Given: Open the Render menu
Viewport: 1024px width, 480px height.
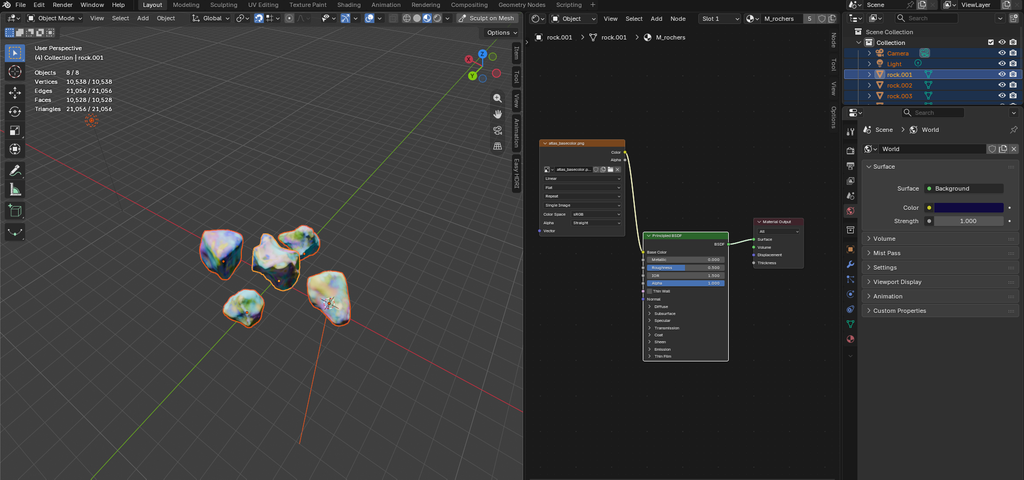Looking at the screenshot, I should [x=63, y=5].
